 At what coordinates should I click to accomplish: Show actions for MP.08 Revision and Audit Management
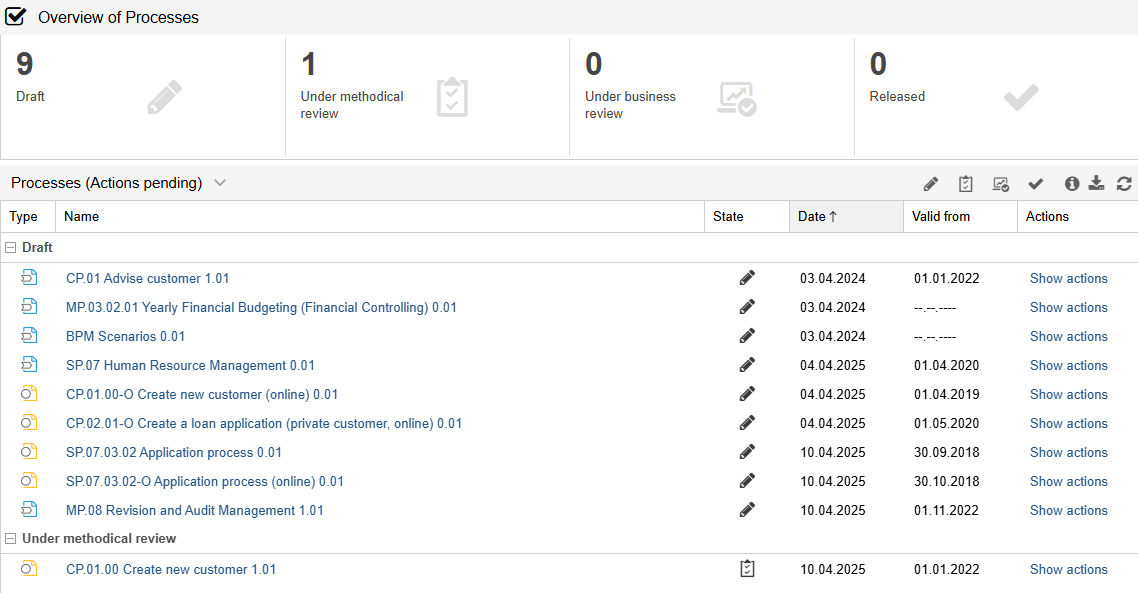point(1068,510)
